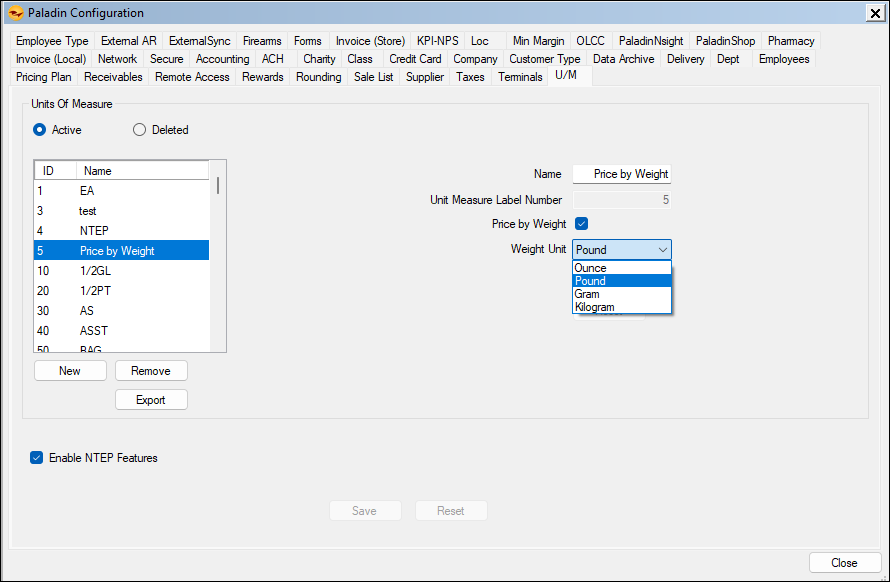
Task: Collapse the Weight Unit dropdown arrow
Action: coord(662,250)
